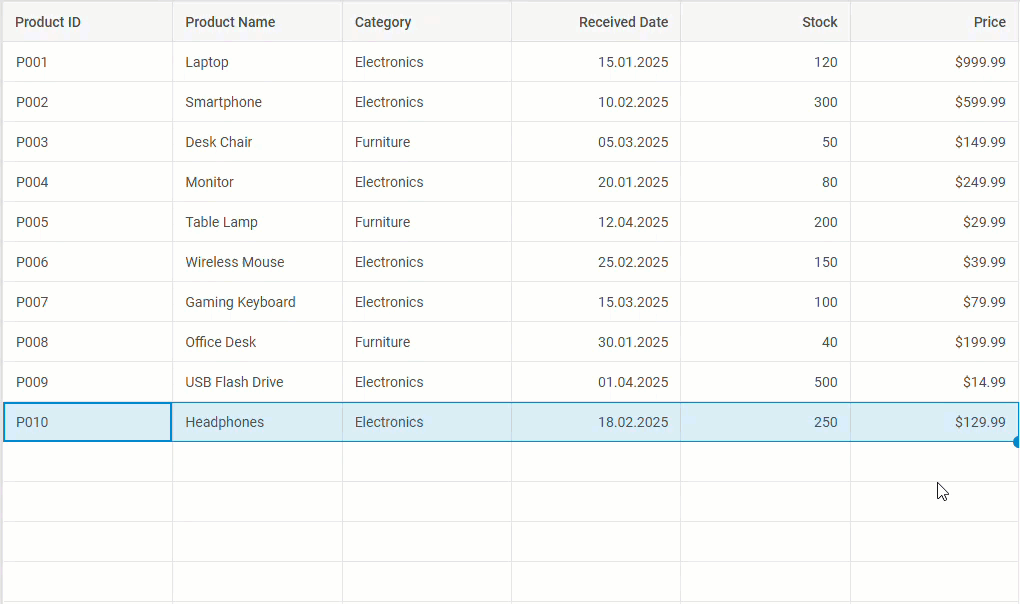
Task: Select date cell 20.01.2025
Action: point(596,182)
